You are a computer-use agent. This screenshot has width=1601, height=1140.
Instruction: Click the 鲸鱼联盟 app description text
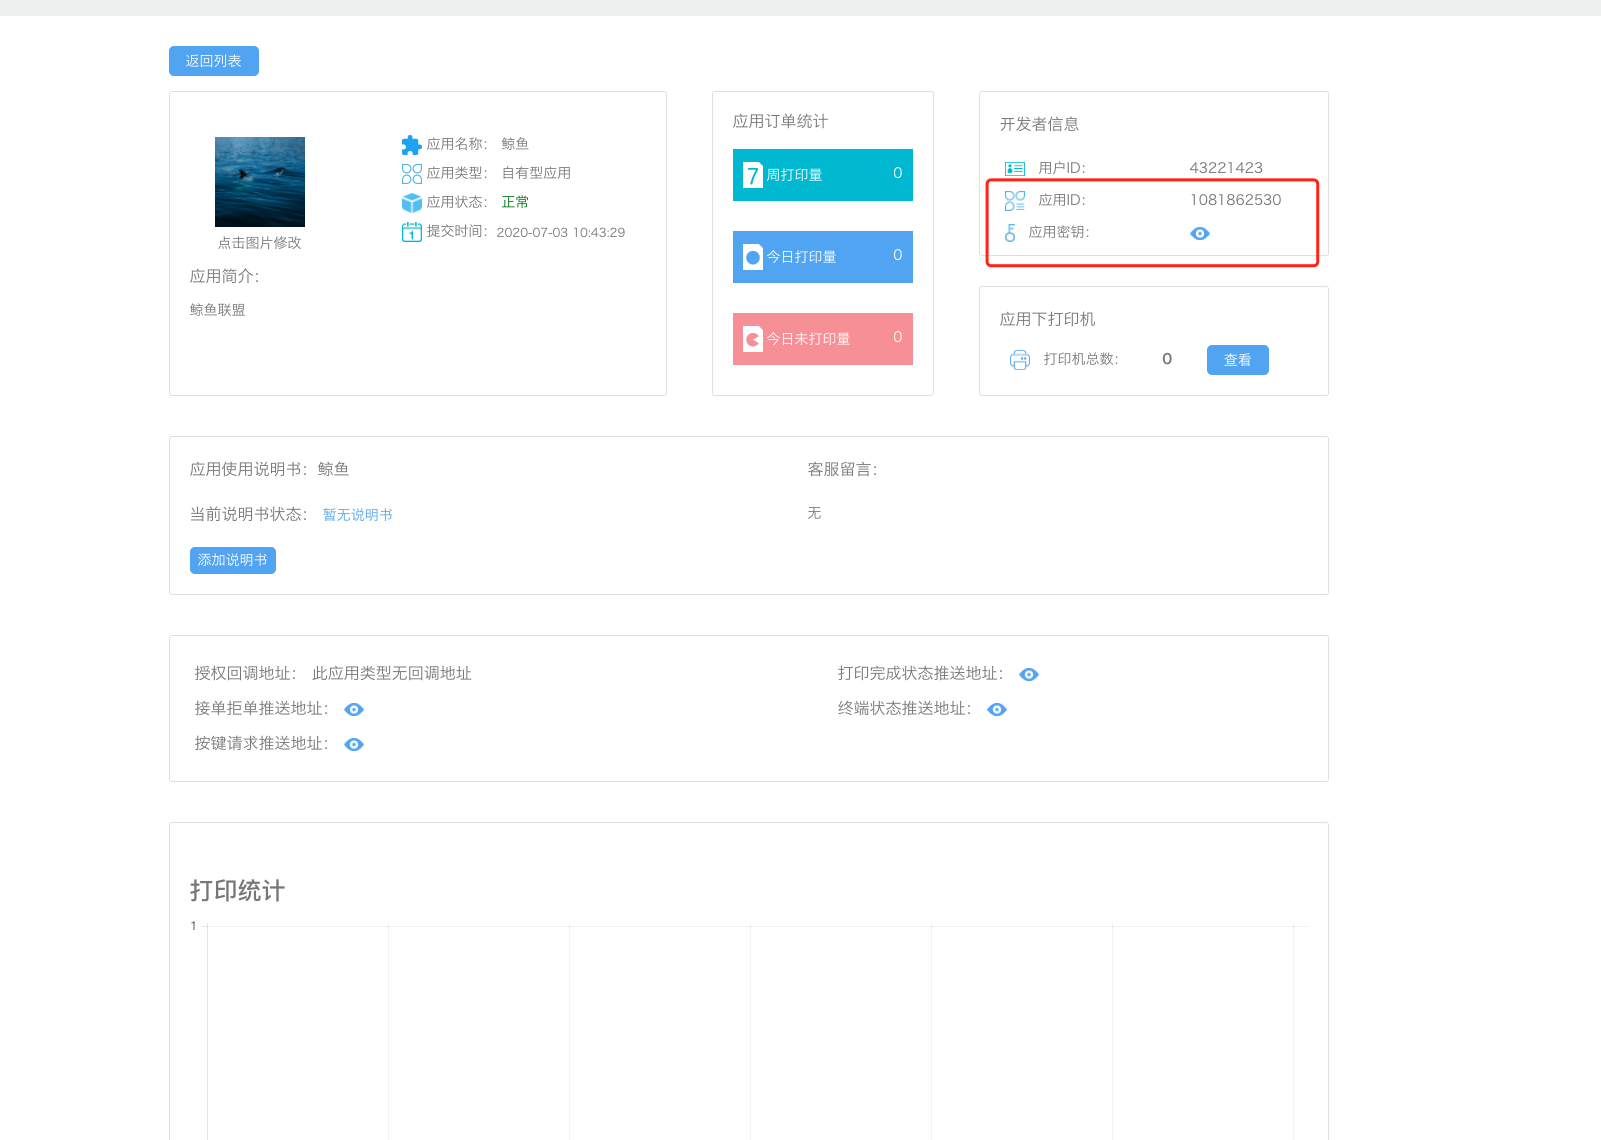click(x=218, y=310)
